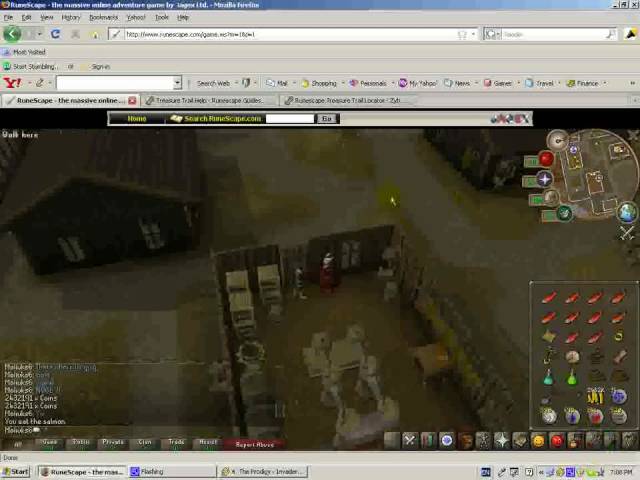Expand the Yahoo Mail dropdown arrow
640x480 pixels.
[x=294, y=83]
